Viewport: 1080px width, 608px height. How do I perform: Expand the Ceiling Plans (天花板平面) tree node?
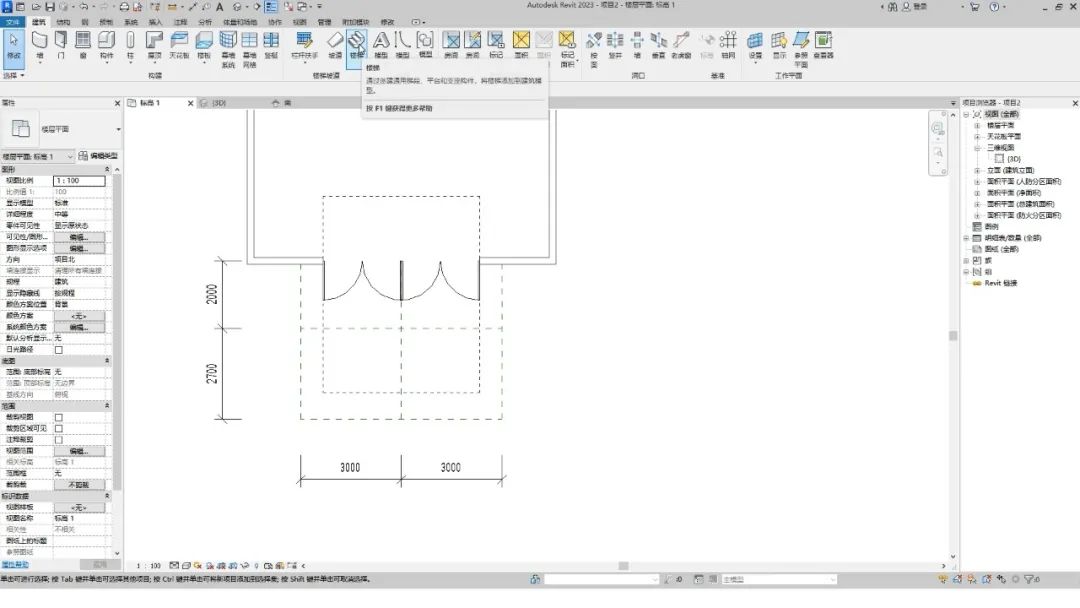pyautogui.click(x=977, y=137)
